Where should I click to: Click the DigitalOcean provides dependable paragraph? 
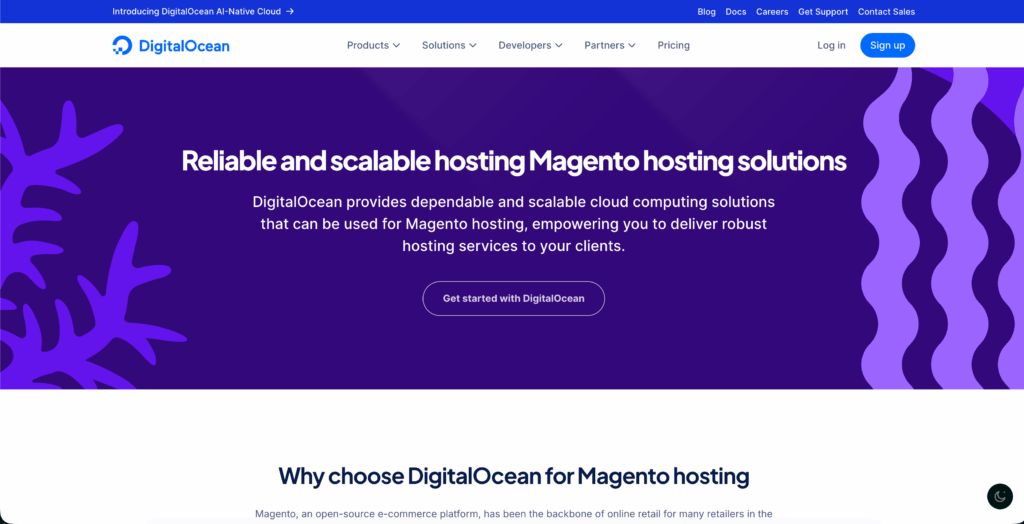[x=513, y=224]
